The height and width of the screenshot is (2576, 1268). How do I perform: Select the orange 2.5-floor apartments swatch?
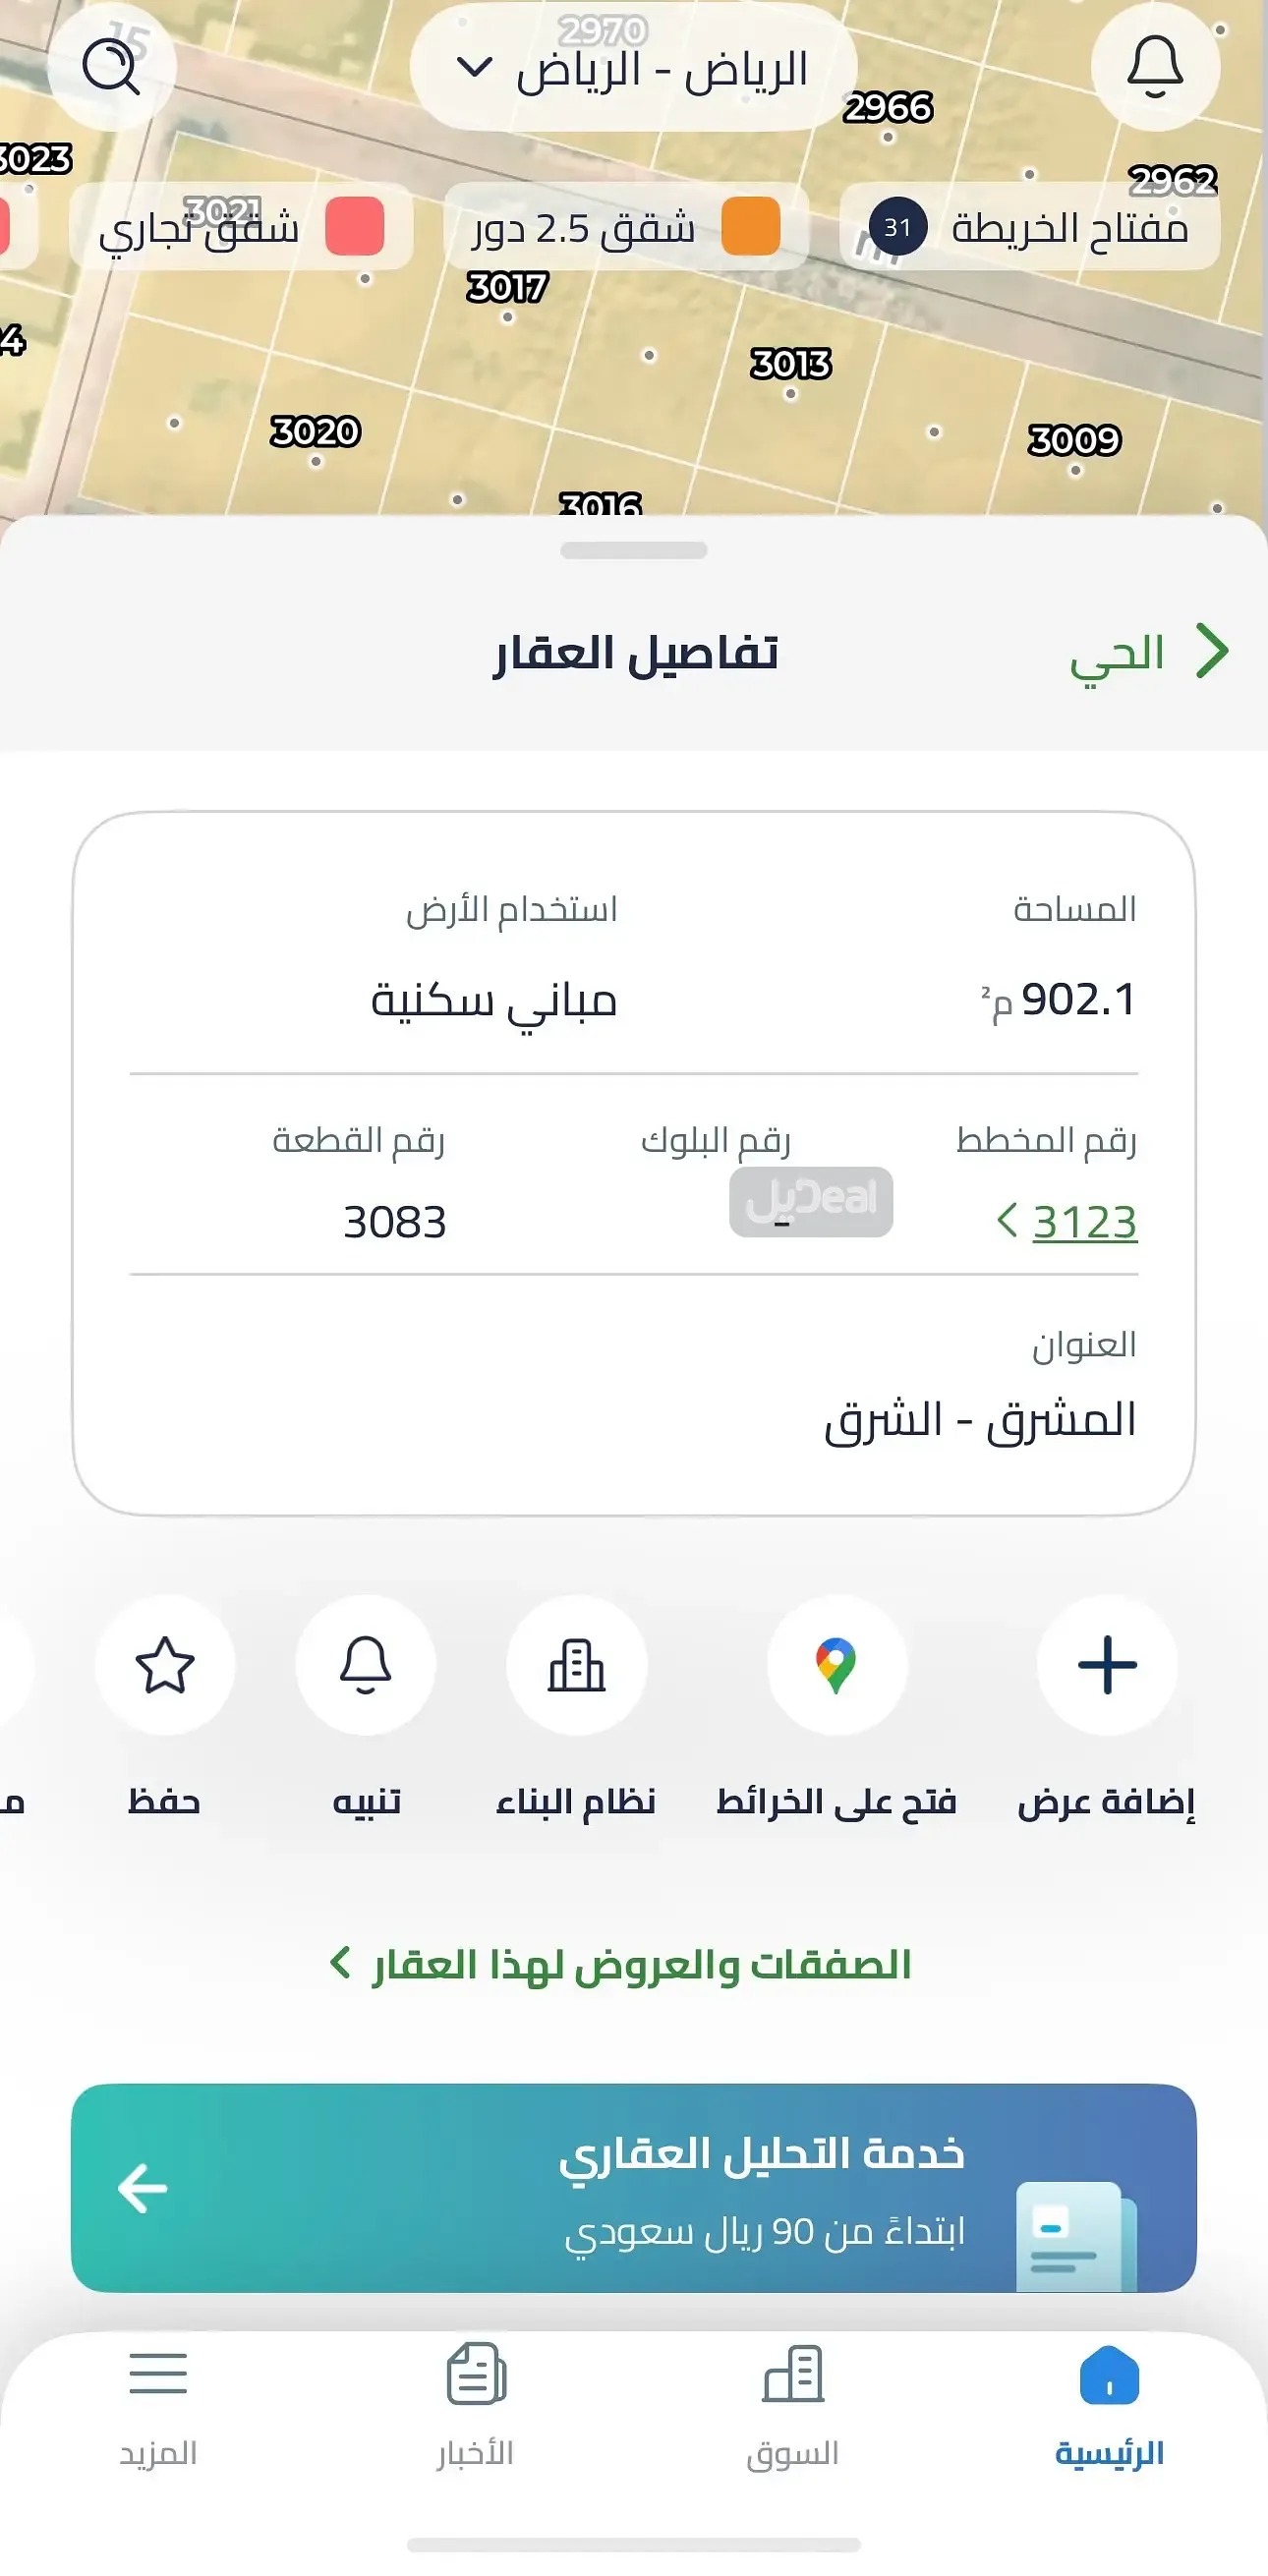tap(750, 227)
